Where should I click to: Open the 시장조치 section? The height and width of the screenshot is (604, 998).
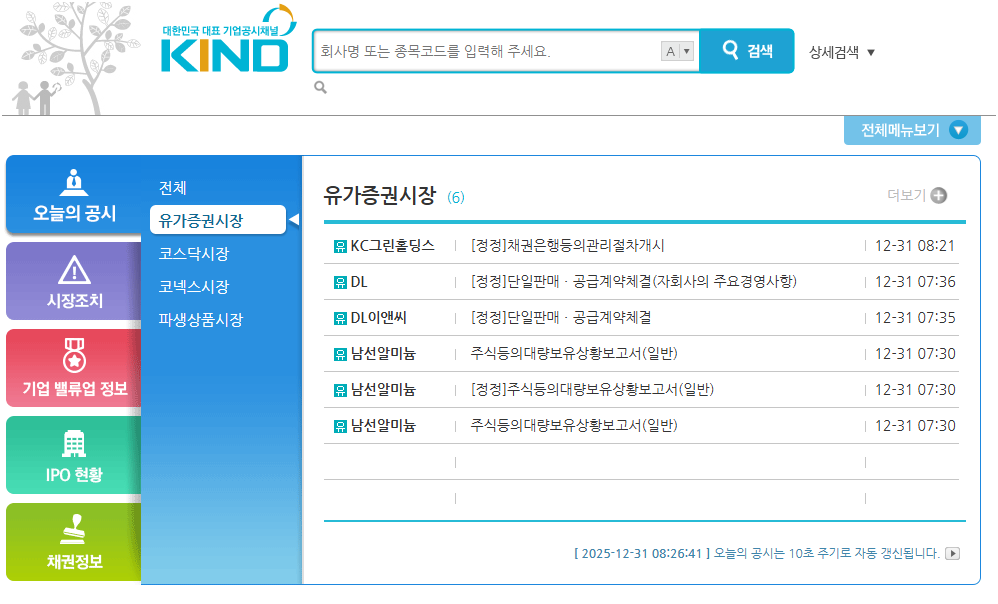click(74, 281)
